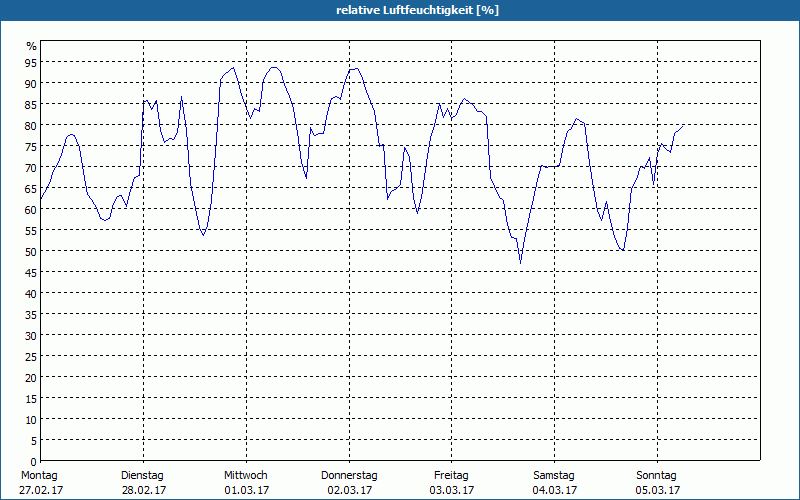This screenshot has width=800, height=500.
Task: Click the y-axis value '45'
Action: click(x=32, y=272)
